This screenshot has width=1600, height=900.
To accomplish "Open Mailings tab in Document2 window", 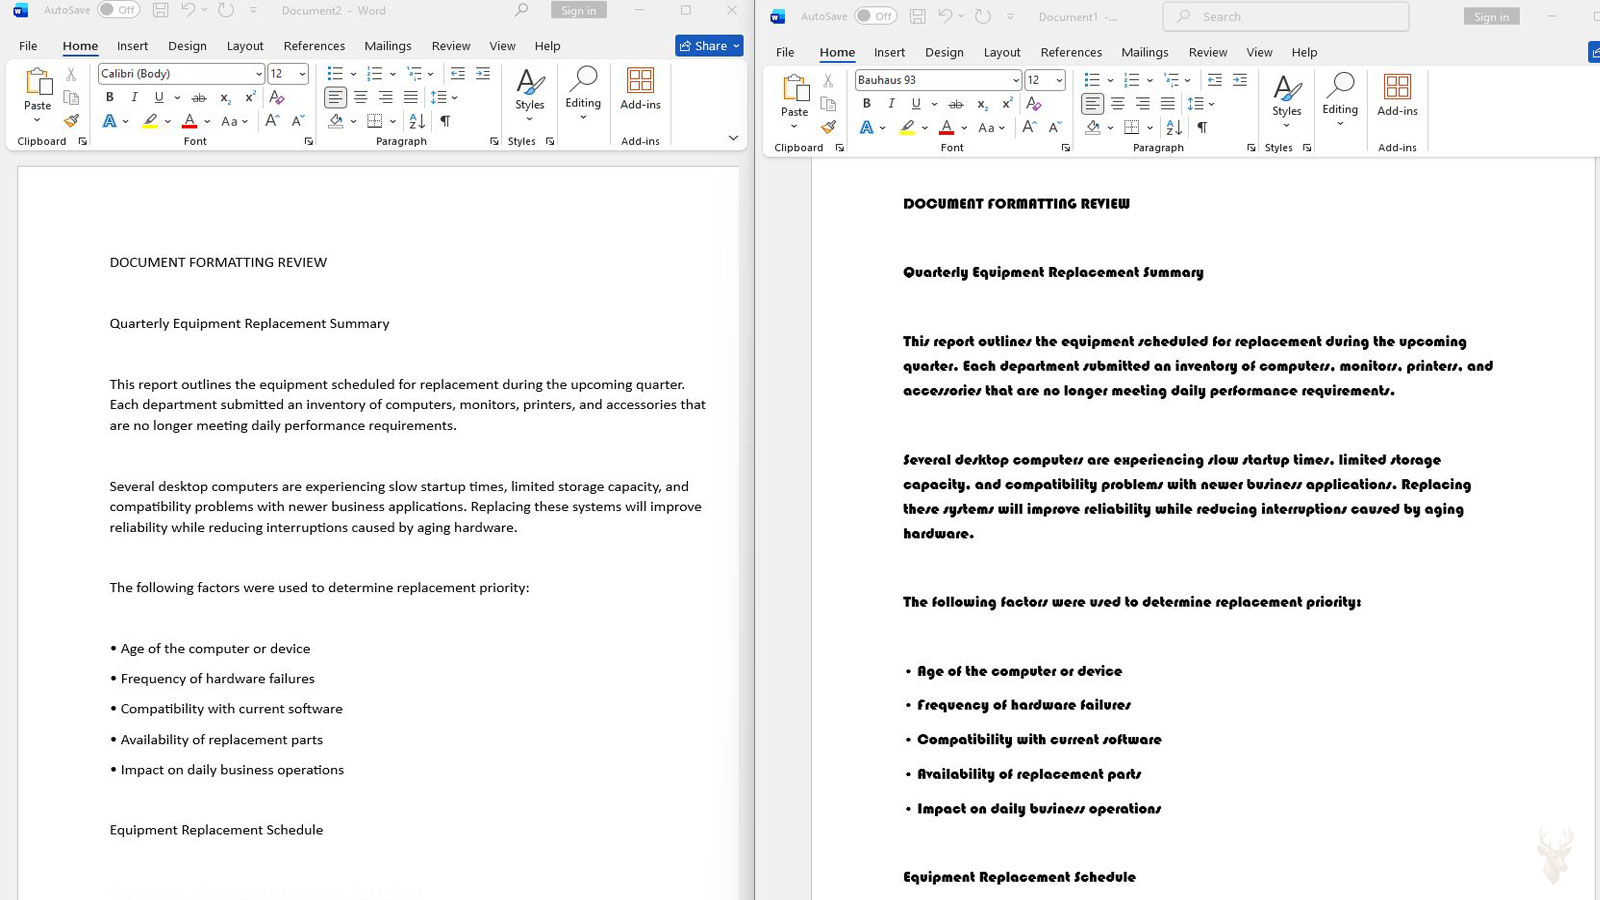I will coord(388,46).
